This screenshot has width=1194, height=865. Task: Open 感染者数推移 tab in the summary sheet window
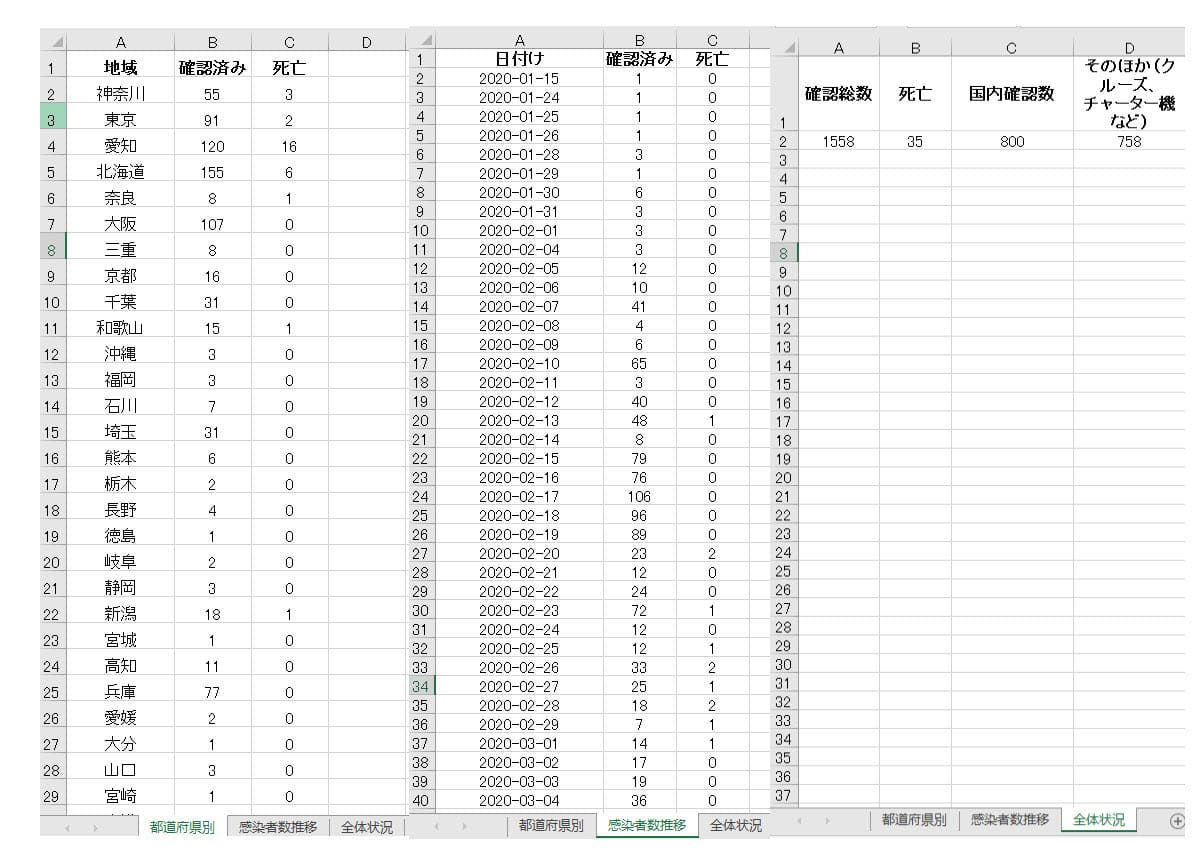tap(1010, 820)
